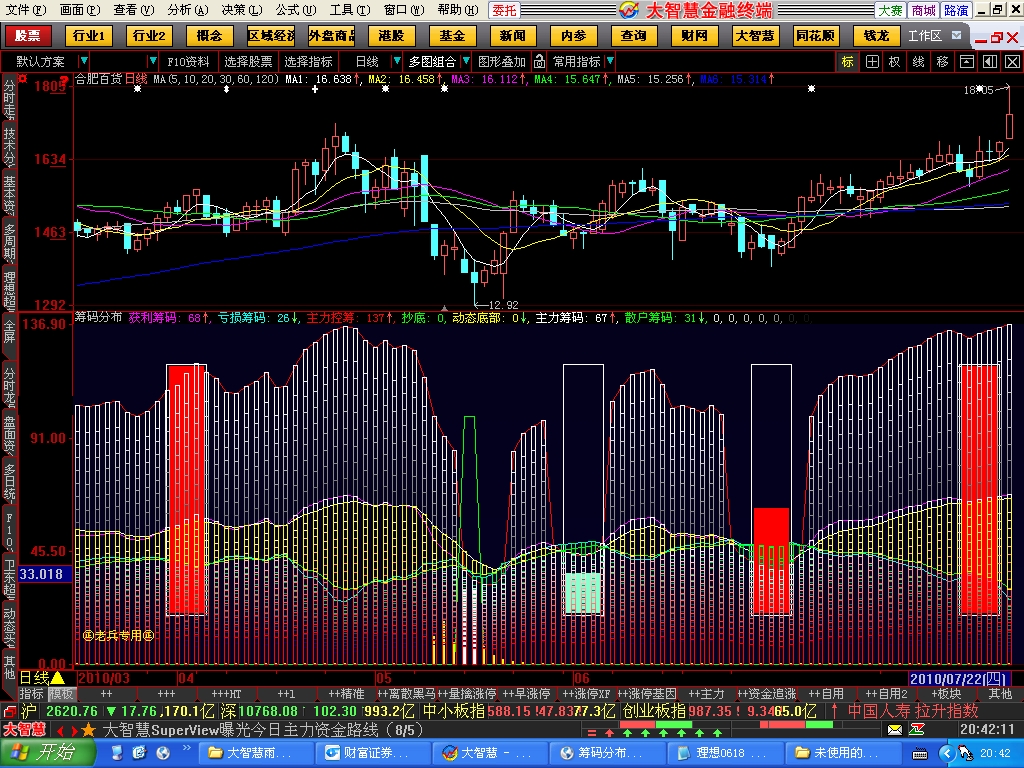
Task: Open the 工作区 workspace dropdown
Action: 957,35
